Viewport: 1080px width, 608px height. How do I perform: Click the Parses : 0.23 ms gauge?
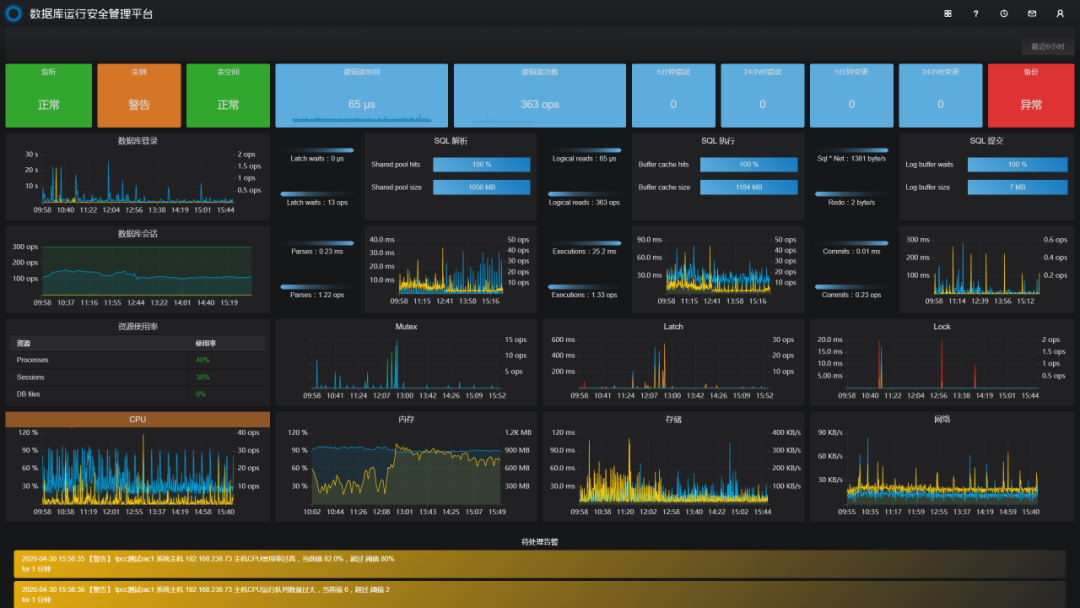click(317, 247)
